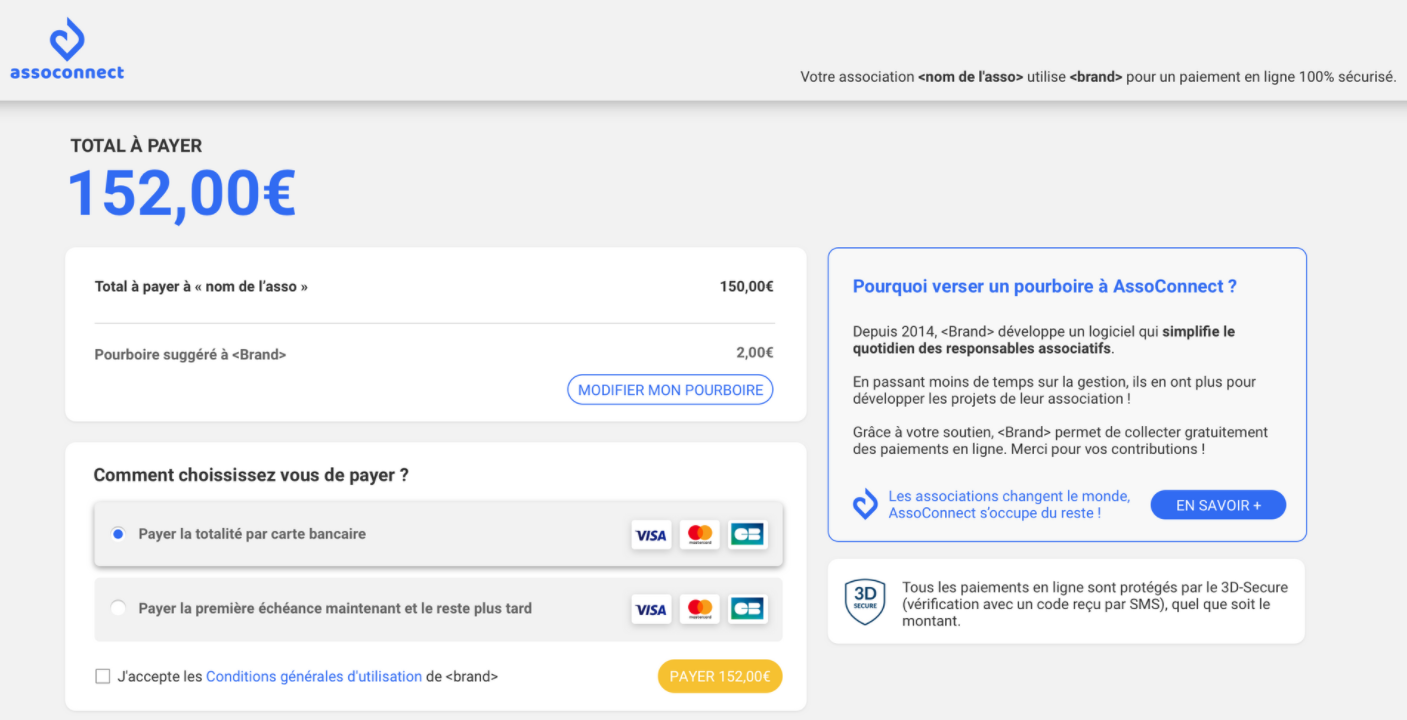Click Visa icon in installment payment row
Viewport: 1407px width, 720px height.
651,608
